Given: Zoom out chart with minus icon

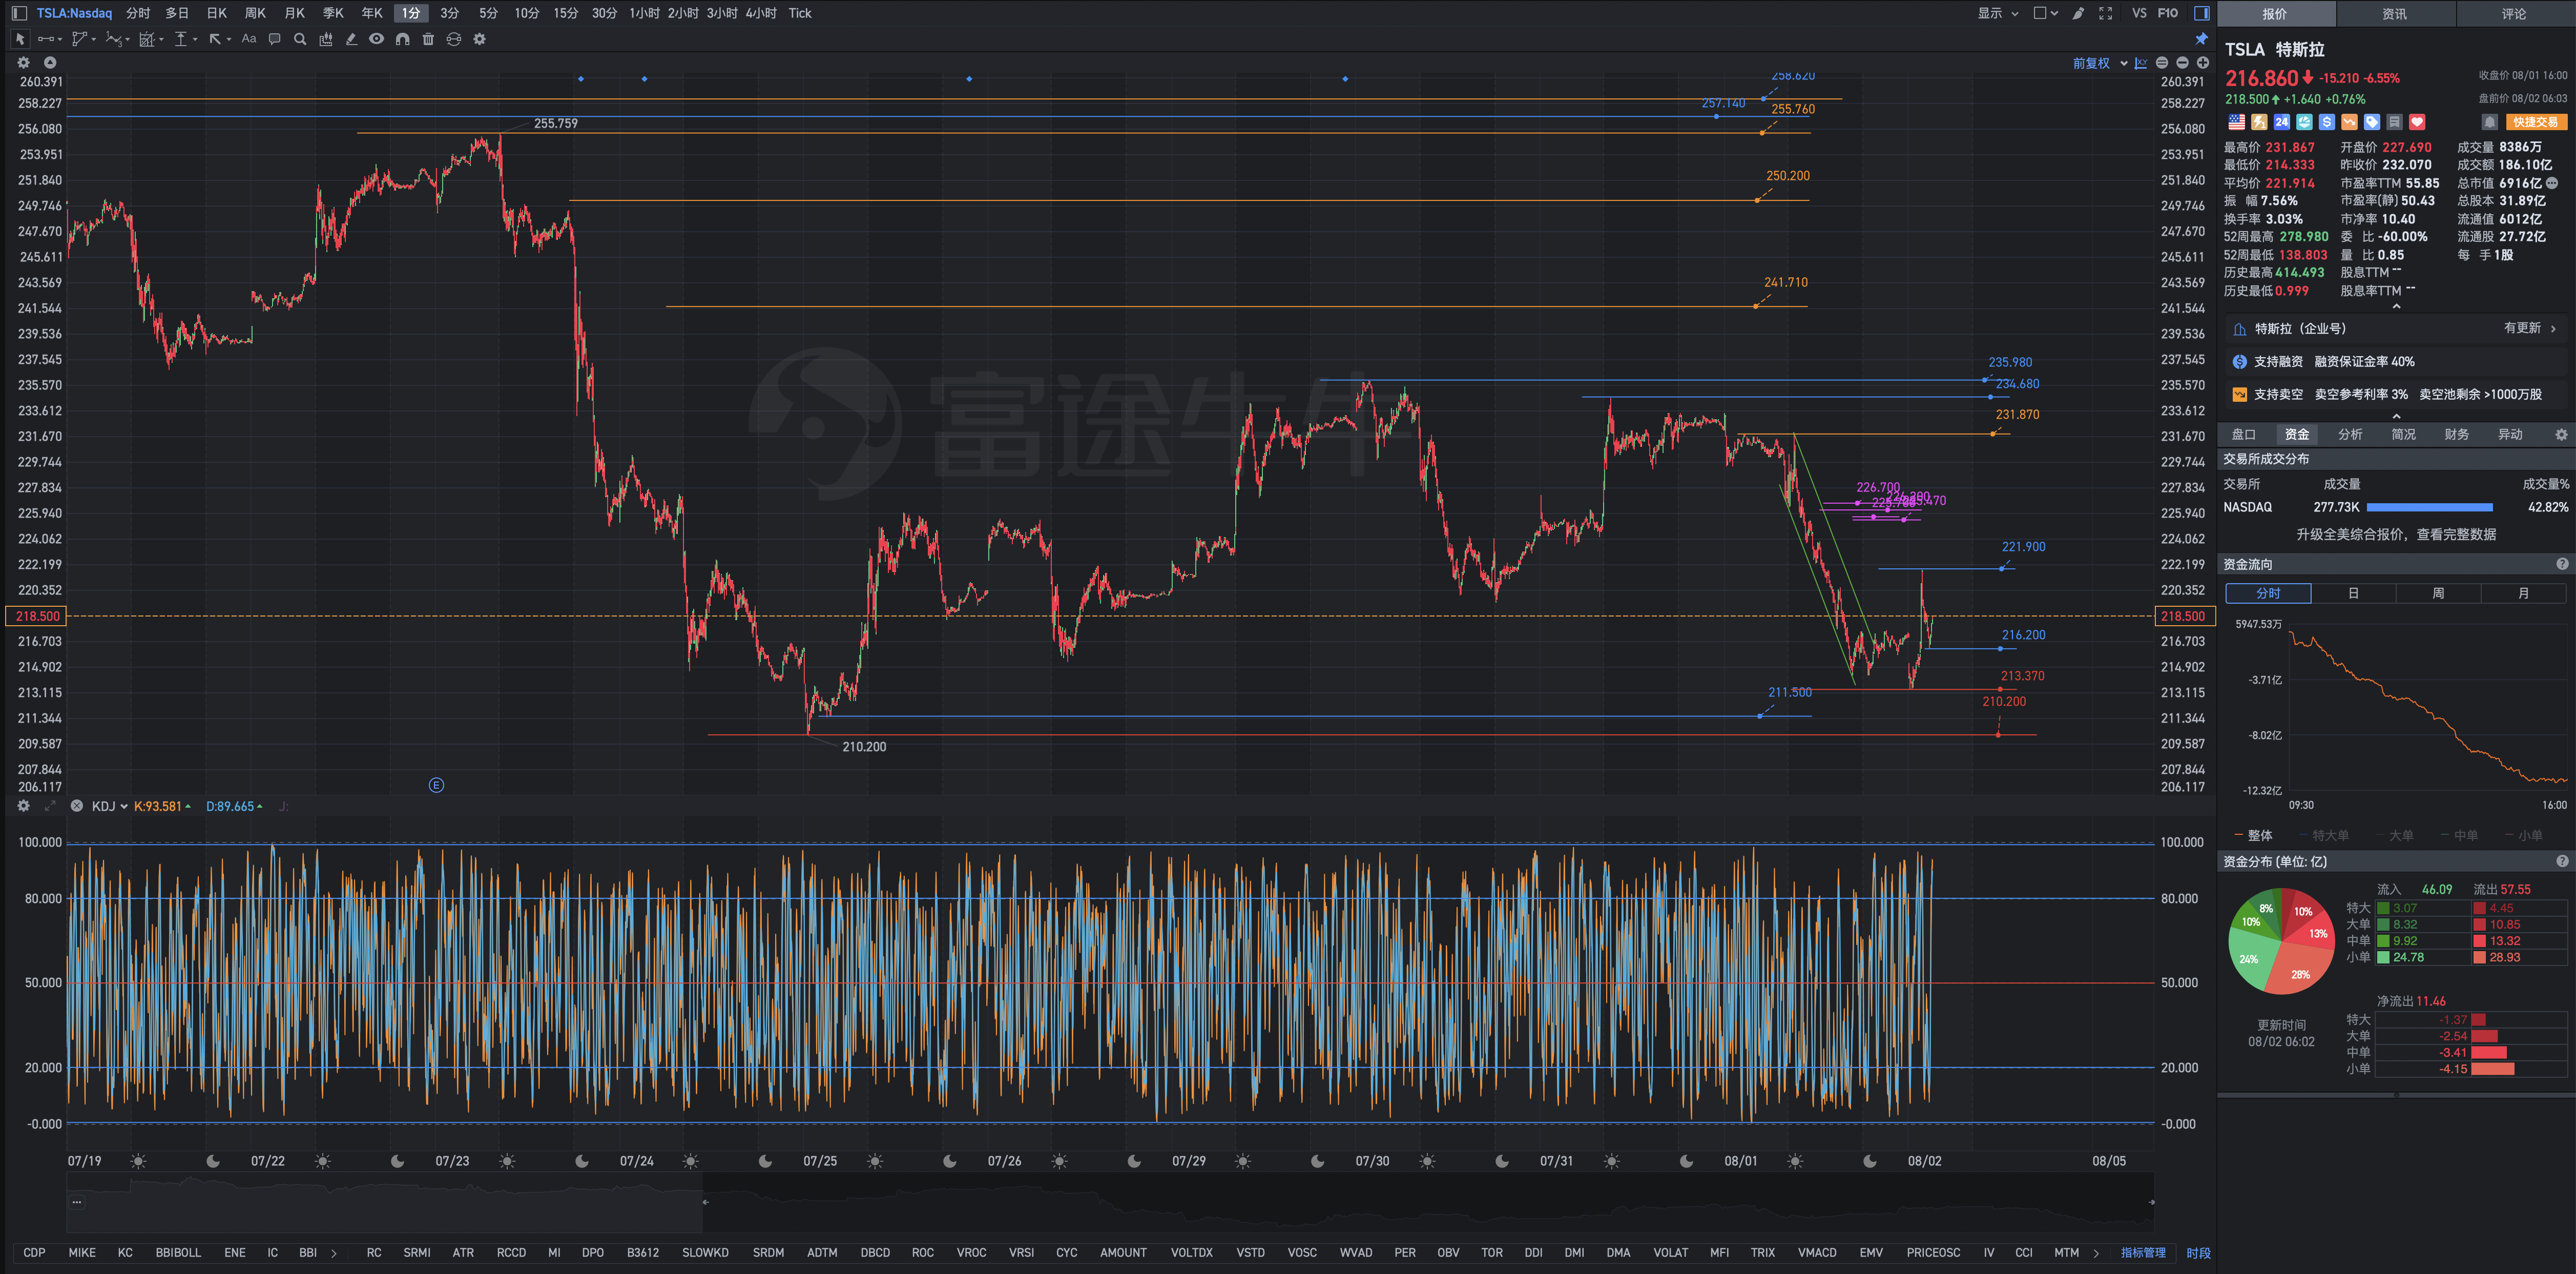Looking at the screenshot, I should (2182, 63).
